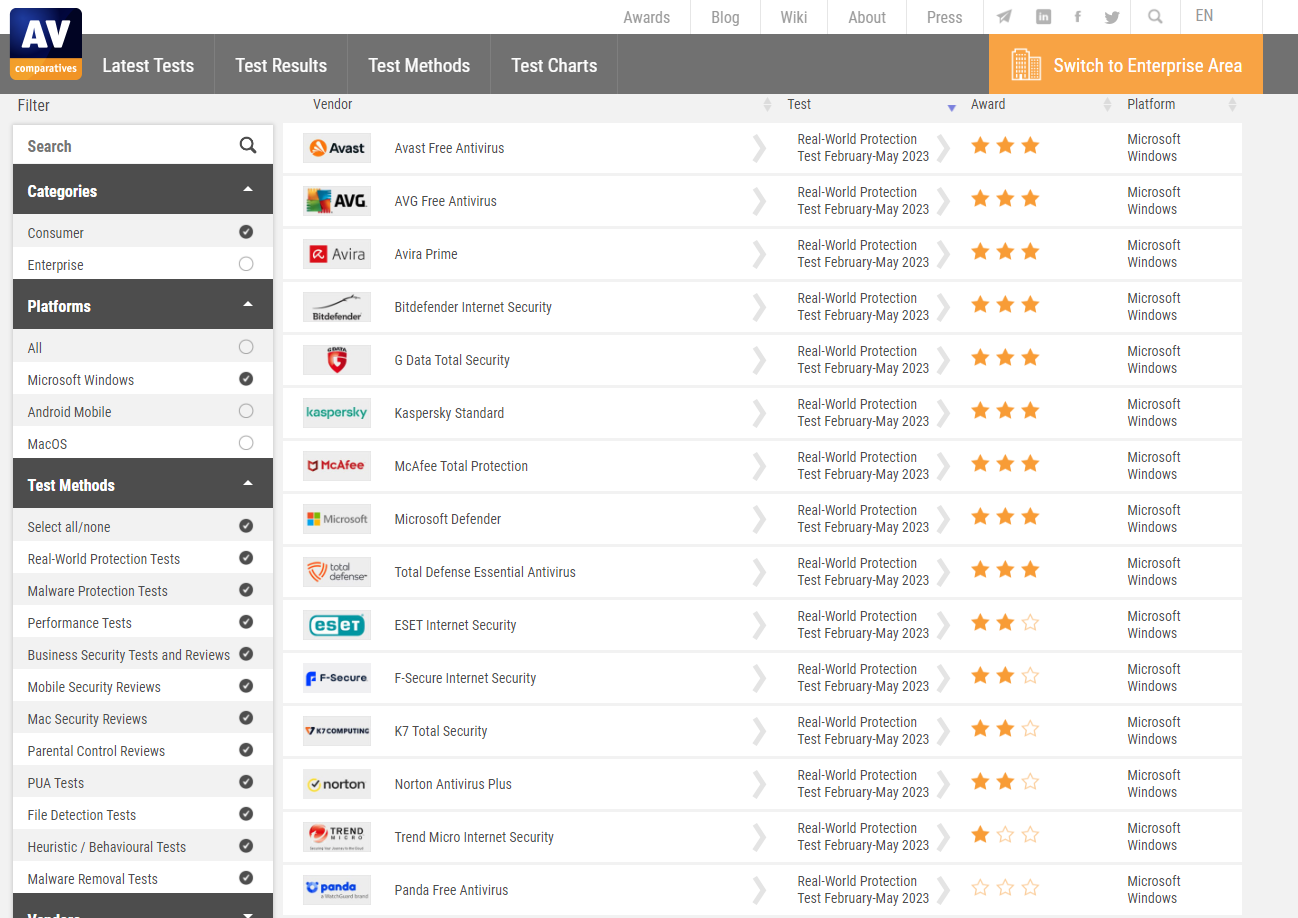Open the Telegram social link
Image resolution: width=1298 pixels, height=918 pixels.
1004,17
